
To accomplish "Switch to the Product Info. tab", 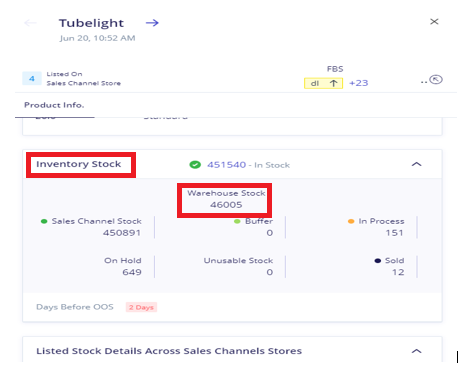I will [x=54, y=105].
